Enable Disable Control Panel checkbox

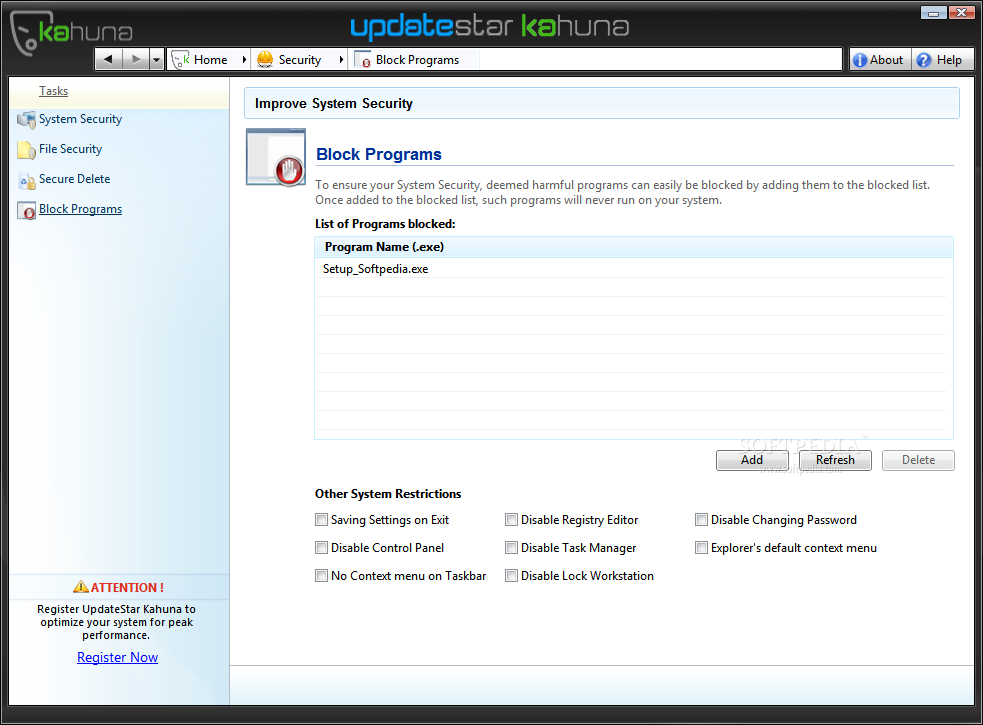(x=322, y=548)
